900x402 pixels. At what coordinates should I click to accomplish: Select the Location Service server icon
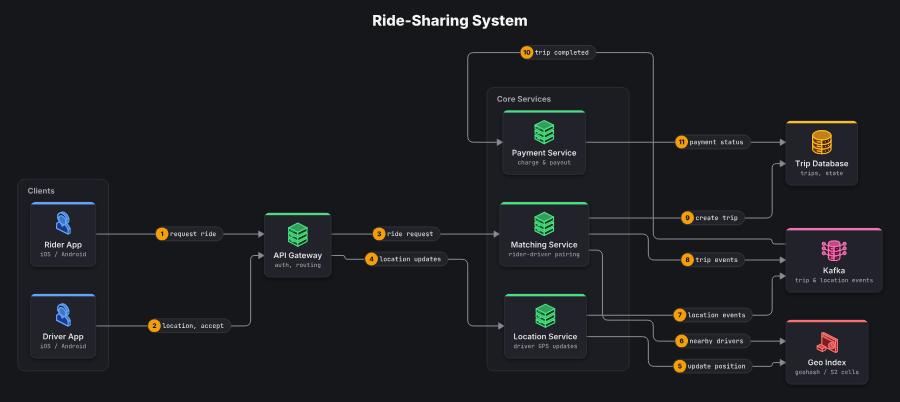point(544,315)
